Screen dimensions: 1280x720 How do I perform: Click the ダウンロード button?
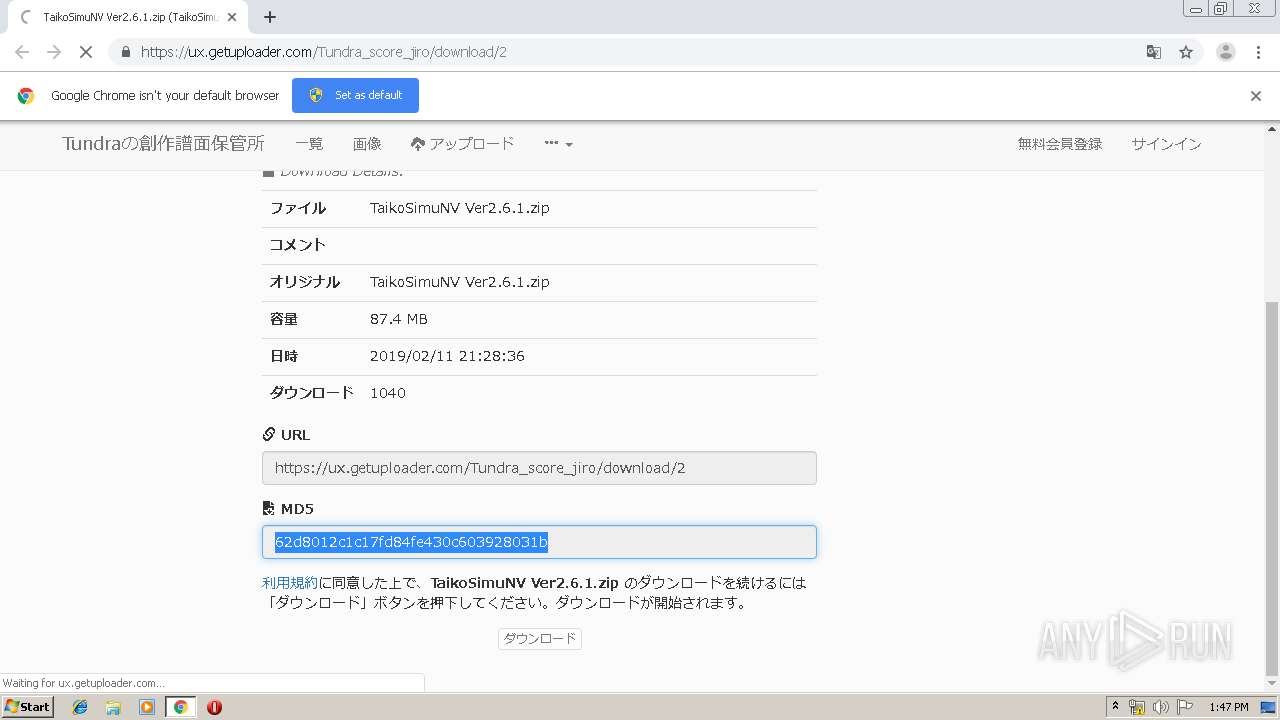[x=539, y=638]
